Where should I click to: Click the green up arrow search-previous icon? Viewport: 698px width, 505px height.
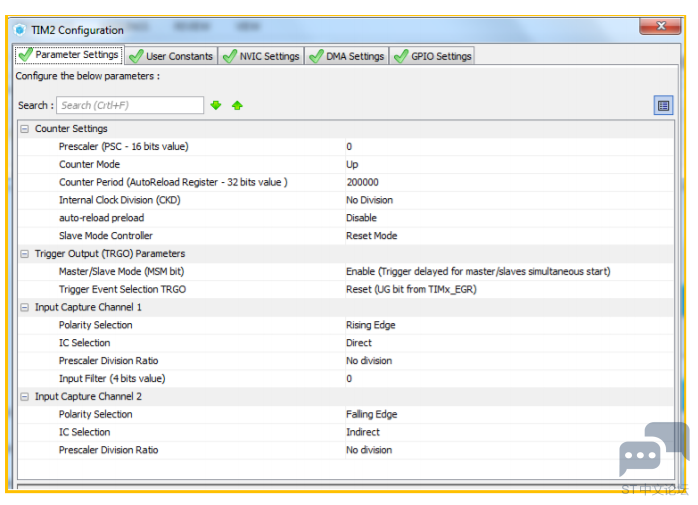(237, 106)
